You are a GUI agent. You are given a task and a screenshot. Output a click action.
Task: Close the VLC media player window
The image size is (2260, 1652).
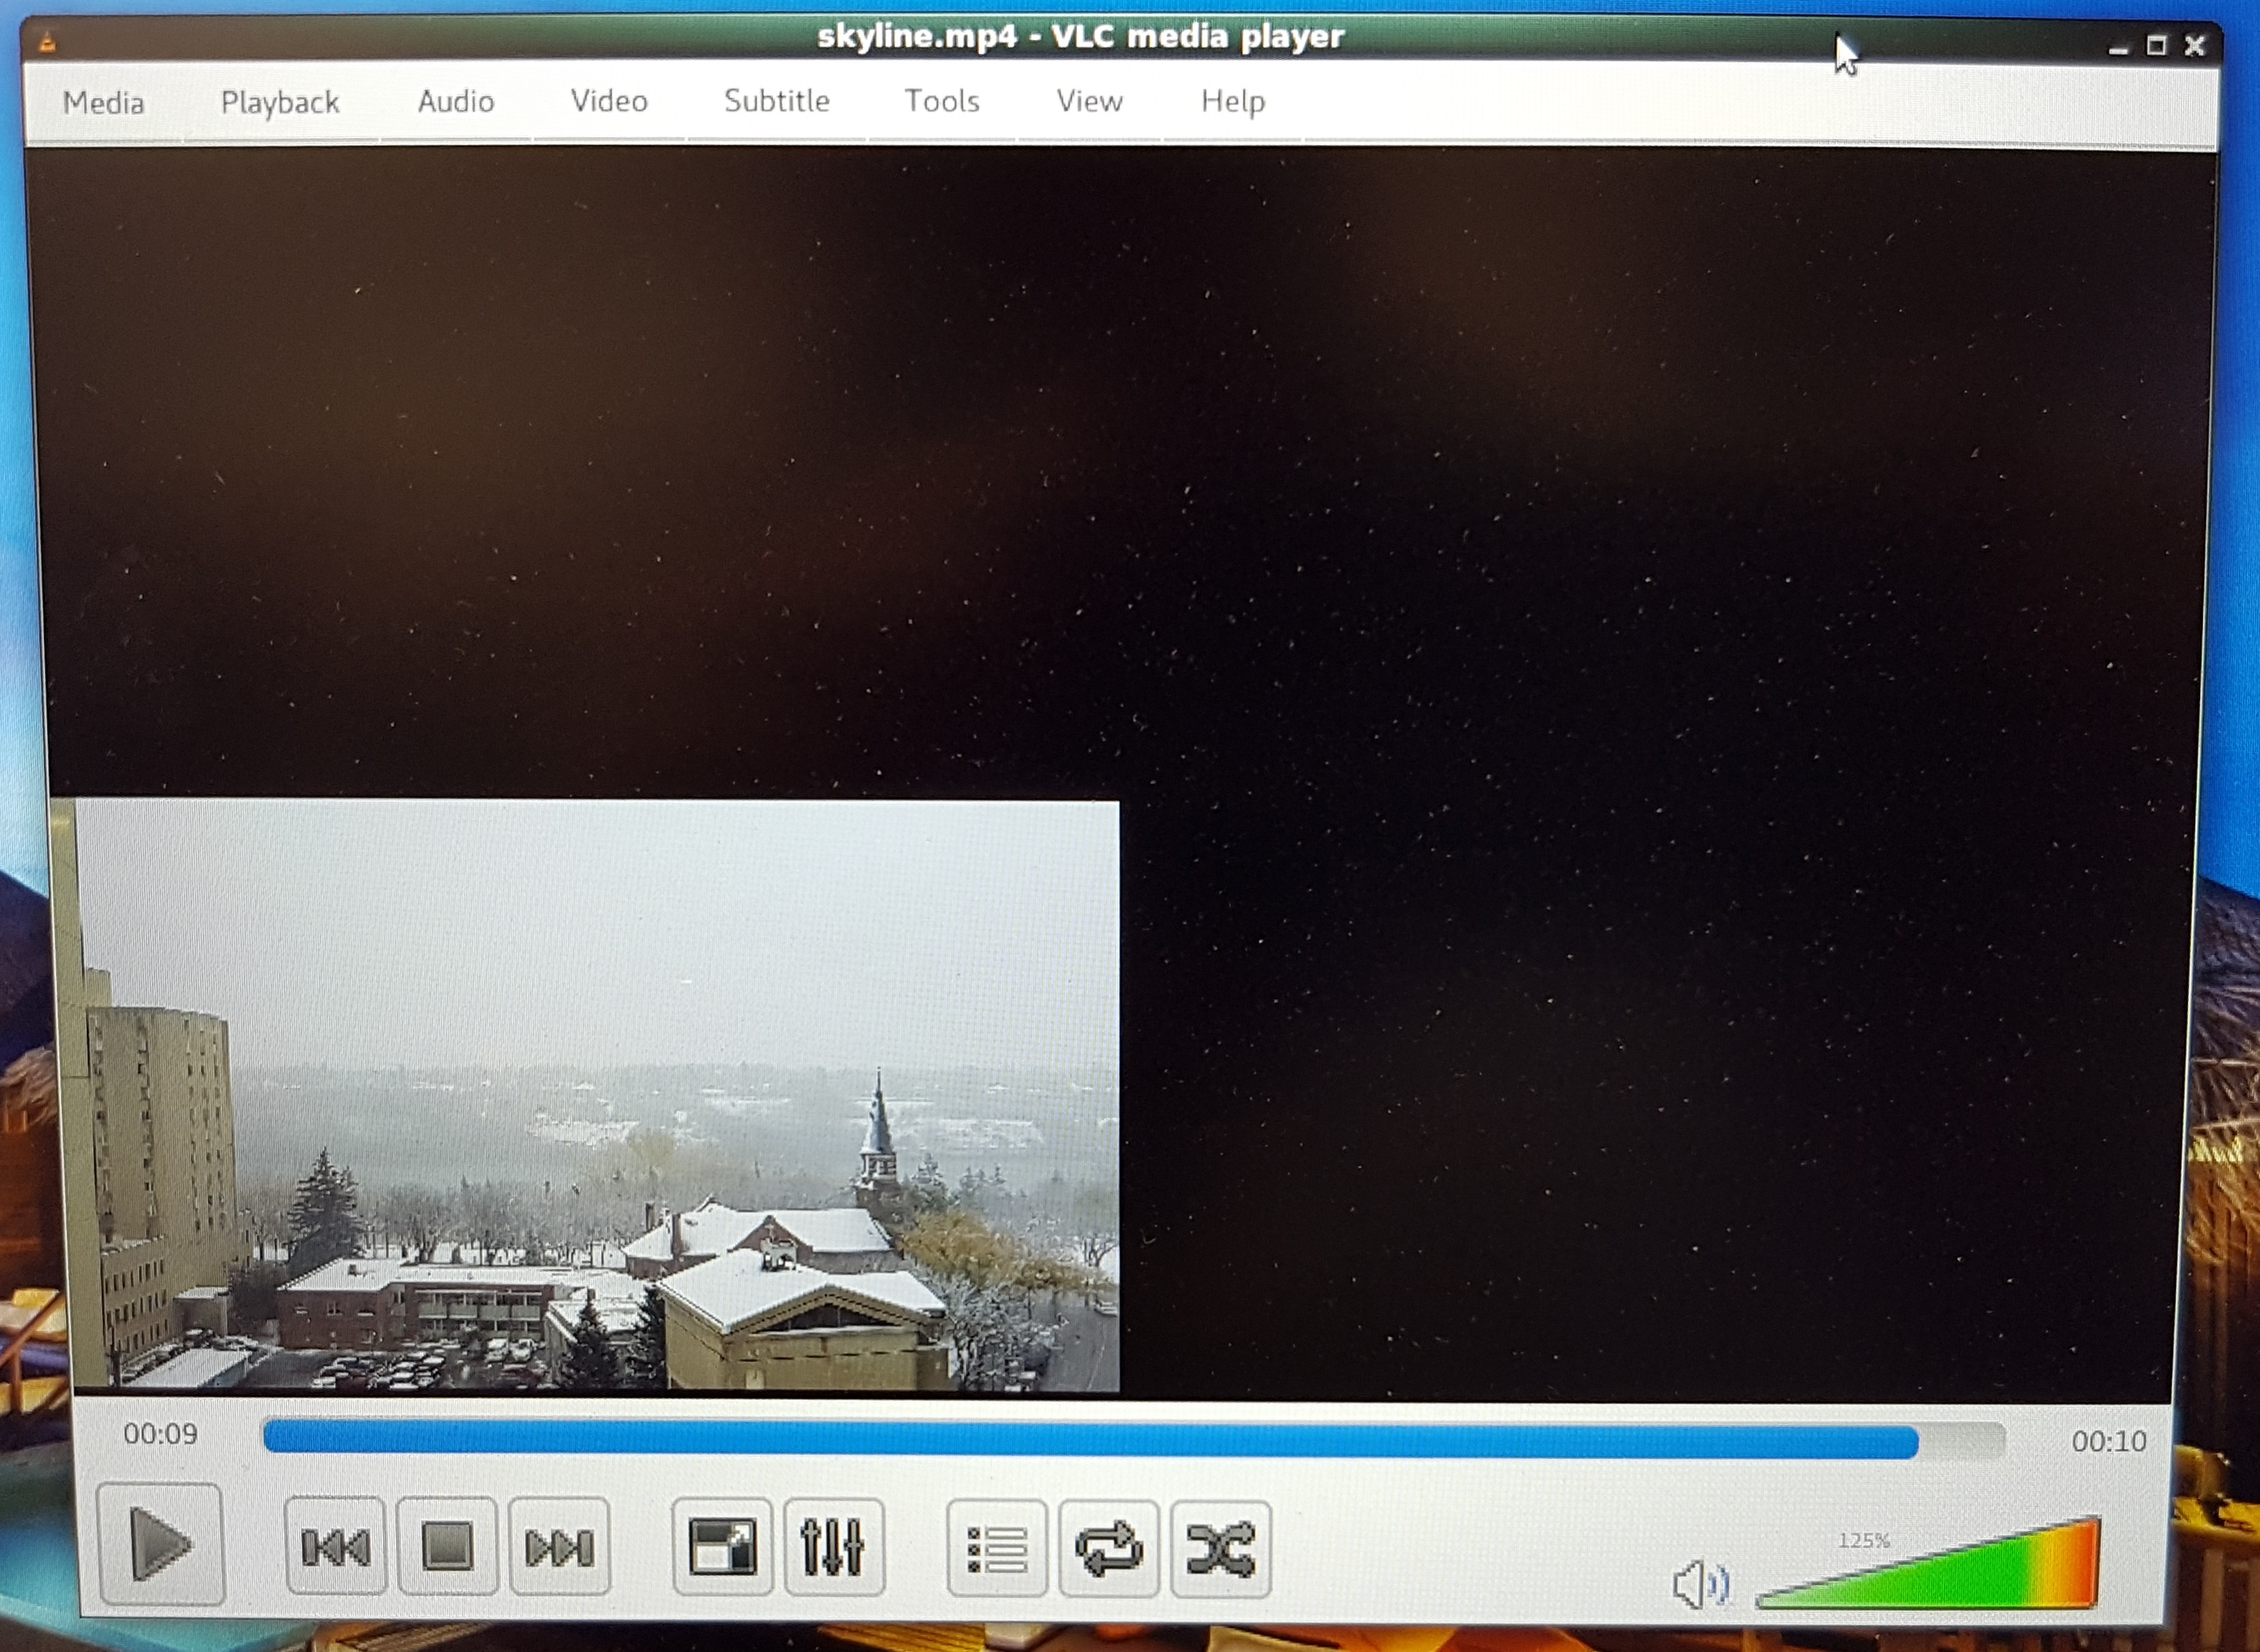tap(2194, 46)
